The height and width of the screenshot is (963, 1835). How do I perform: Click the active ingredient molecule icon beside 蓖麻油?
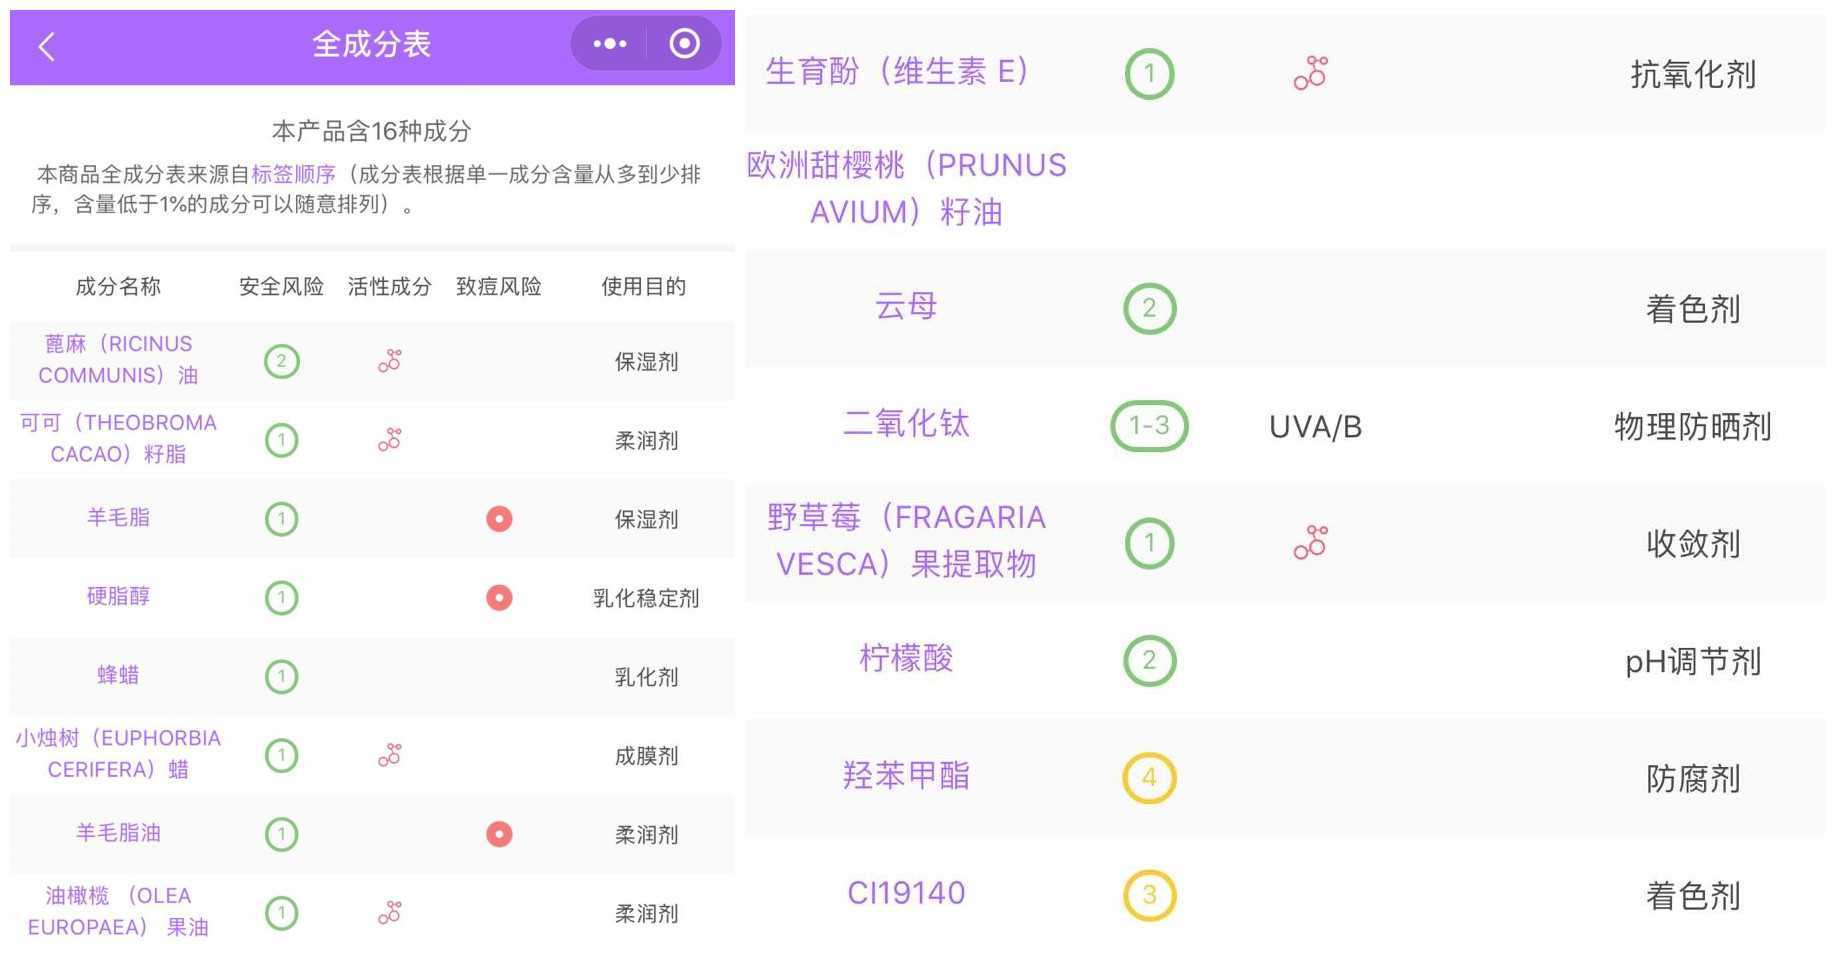(x=388, y=361)
